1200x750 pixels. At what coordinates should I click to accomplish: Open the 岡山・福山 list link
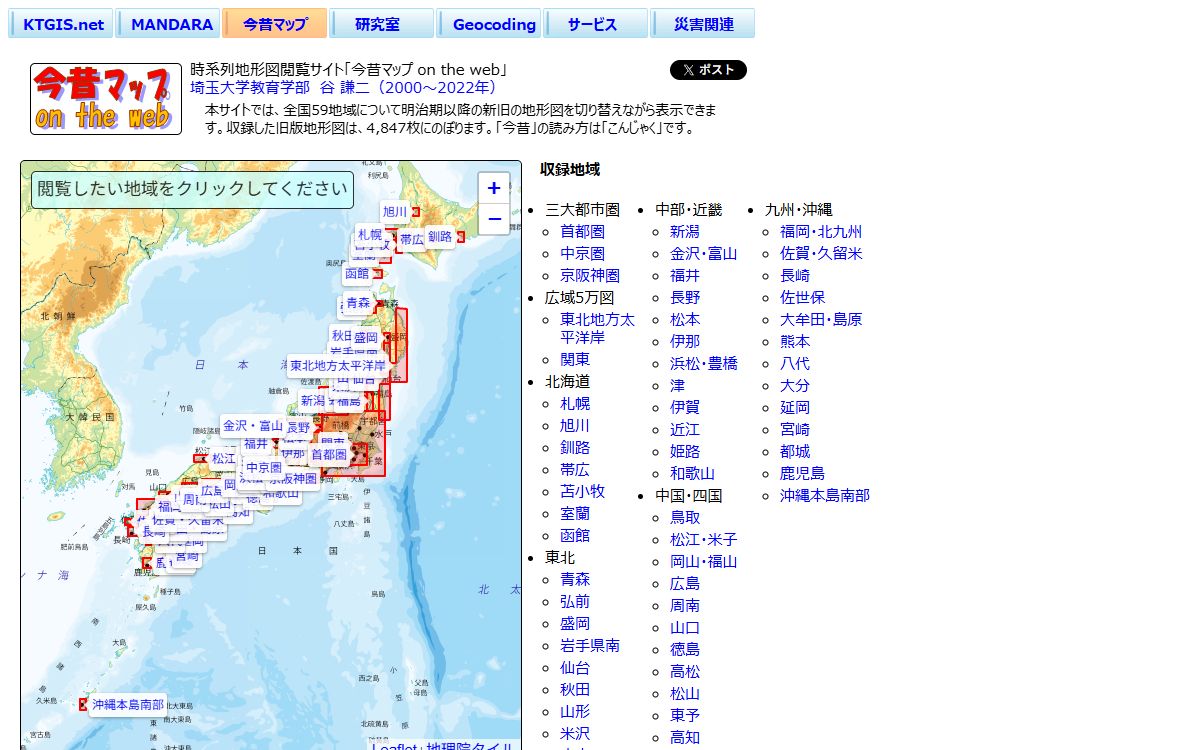[x=703, y=561]
